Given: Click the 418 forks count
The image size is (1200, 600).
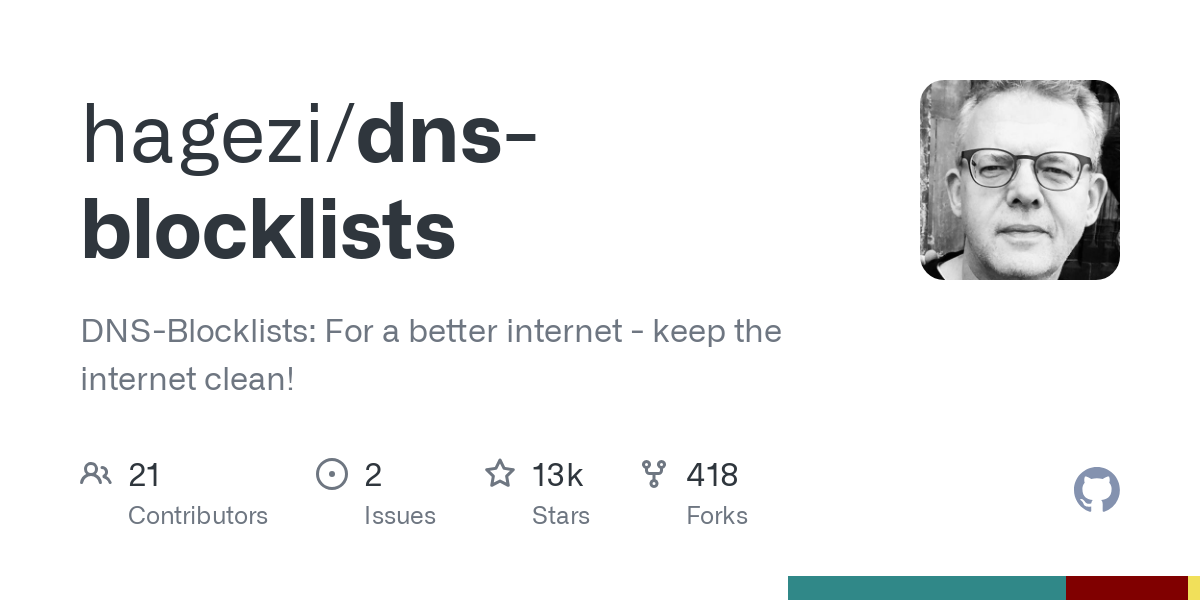Looking at the screenshot, I should pos(712,475).
